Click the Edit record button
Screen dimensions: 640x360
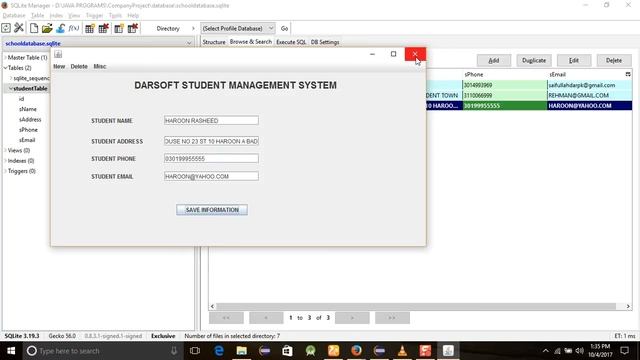[574, 60]
